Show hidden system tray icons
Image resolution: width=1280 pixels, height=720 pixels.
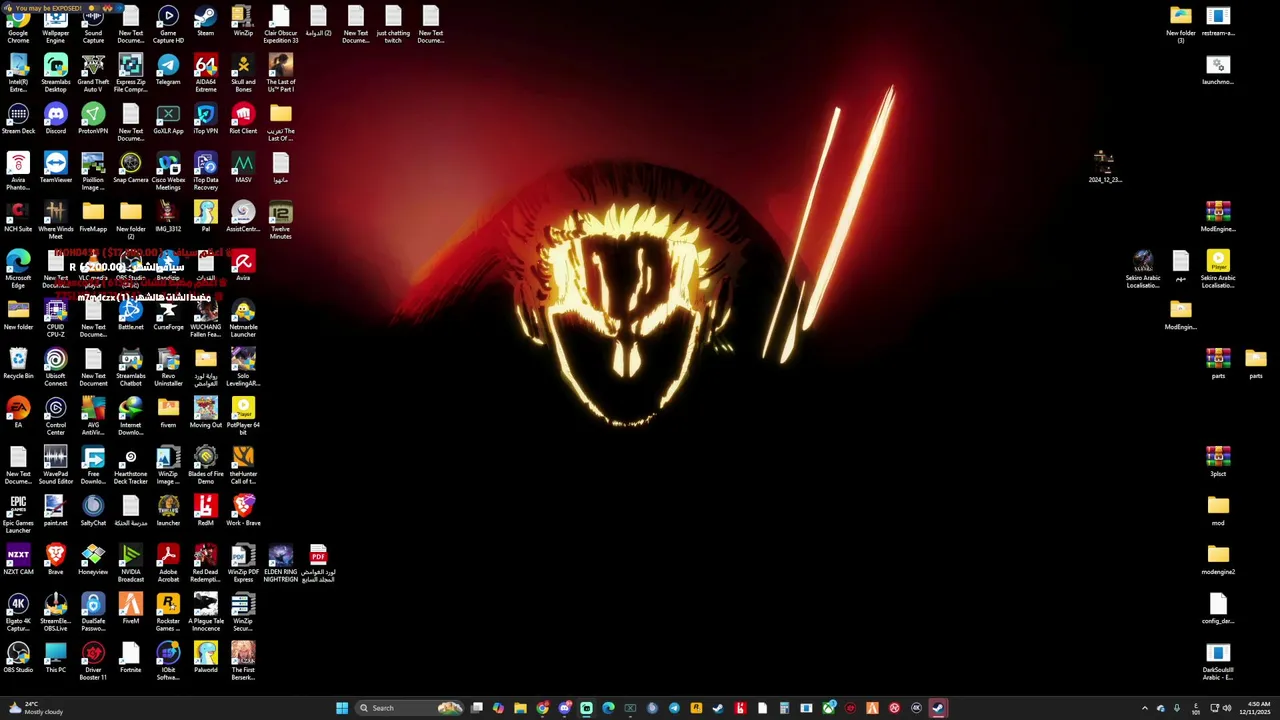click(x=1145, y=708)
